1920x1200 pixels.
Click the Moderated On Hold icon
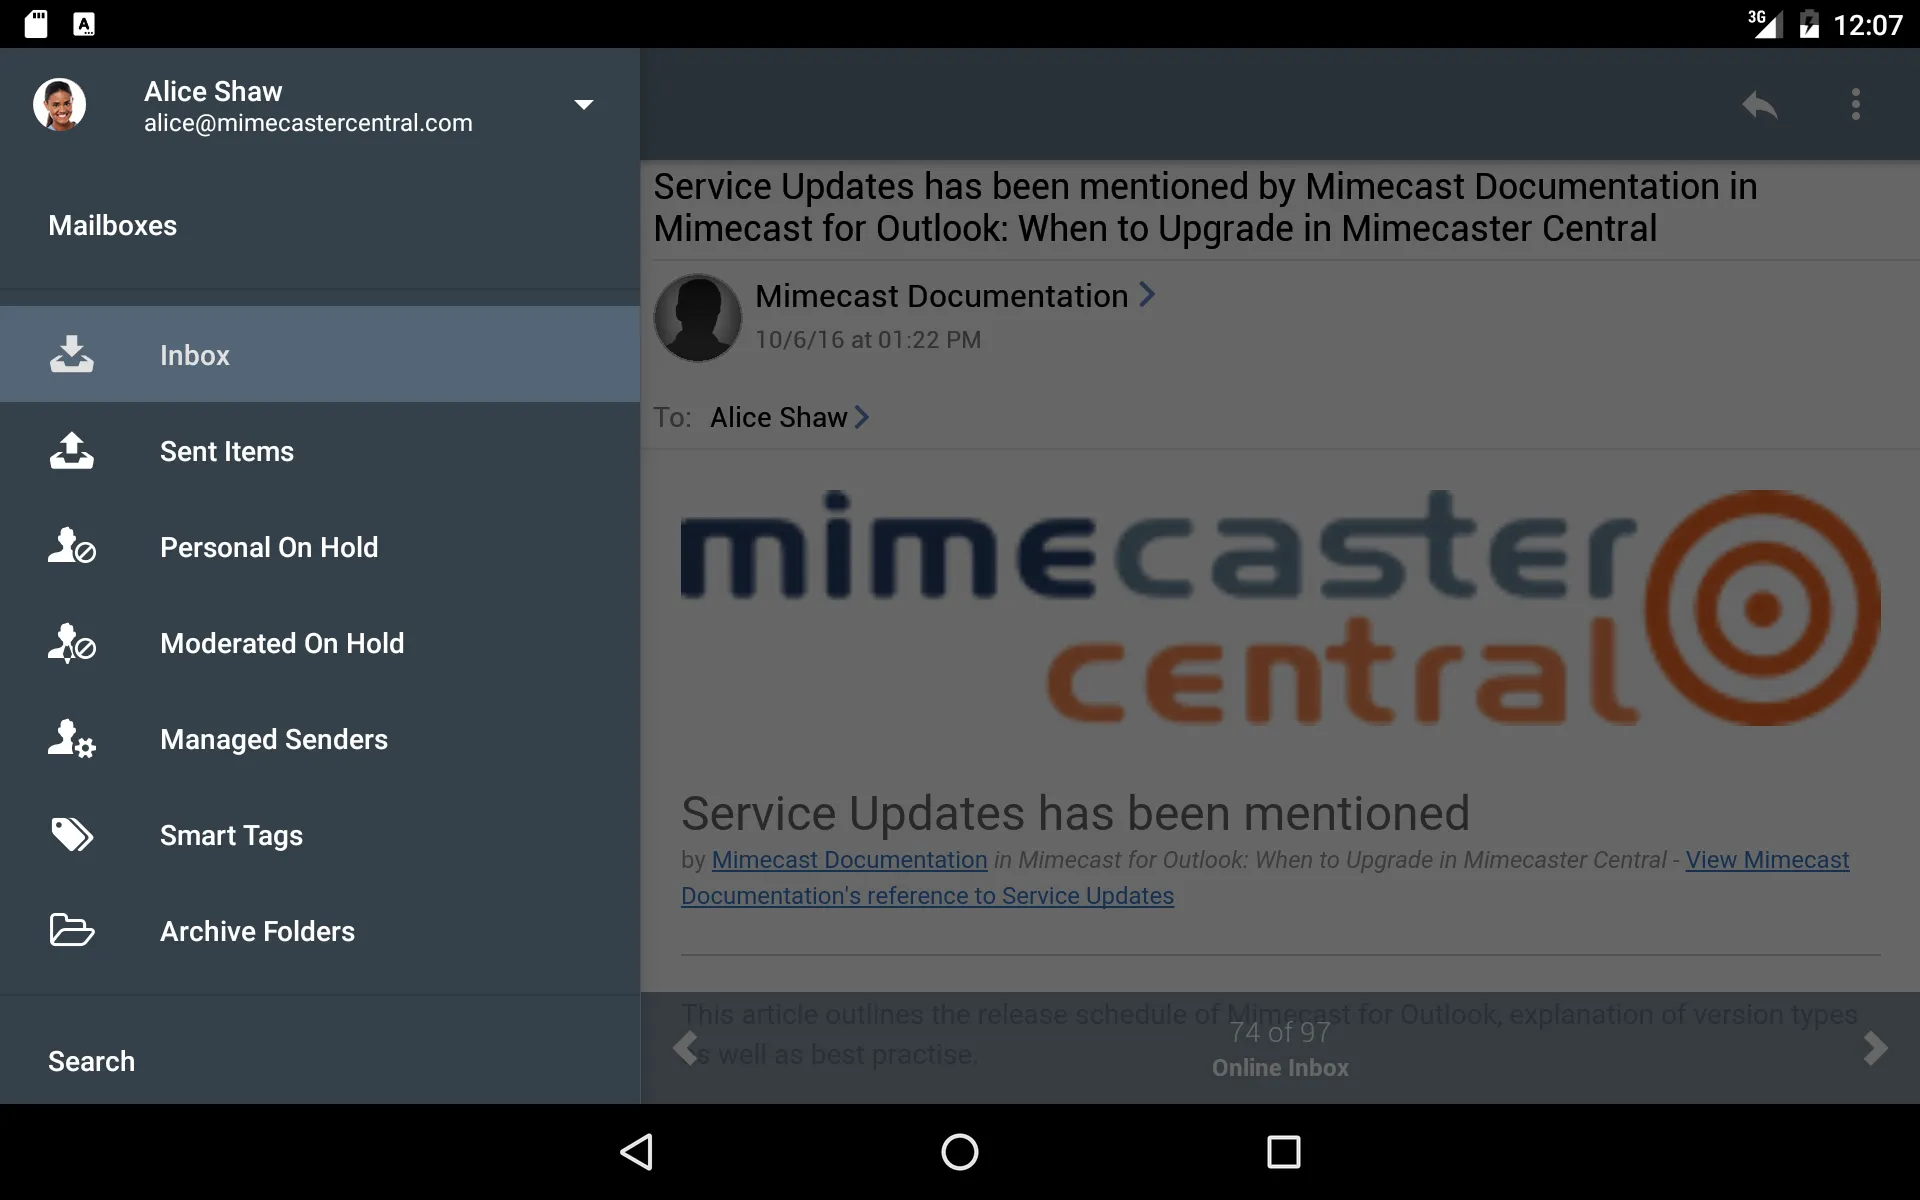pos(70,640)
